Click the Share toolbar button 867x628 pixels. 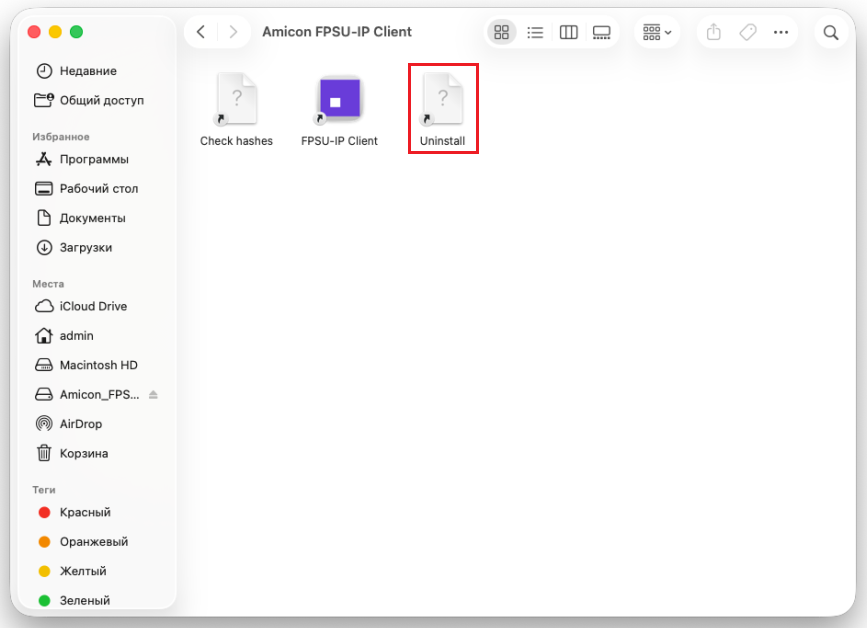[714, 32]
